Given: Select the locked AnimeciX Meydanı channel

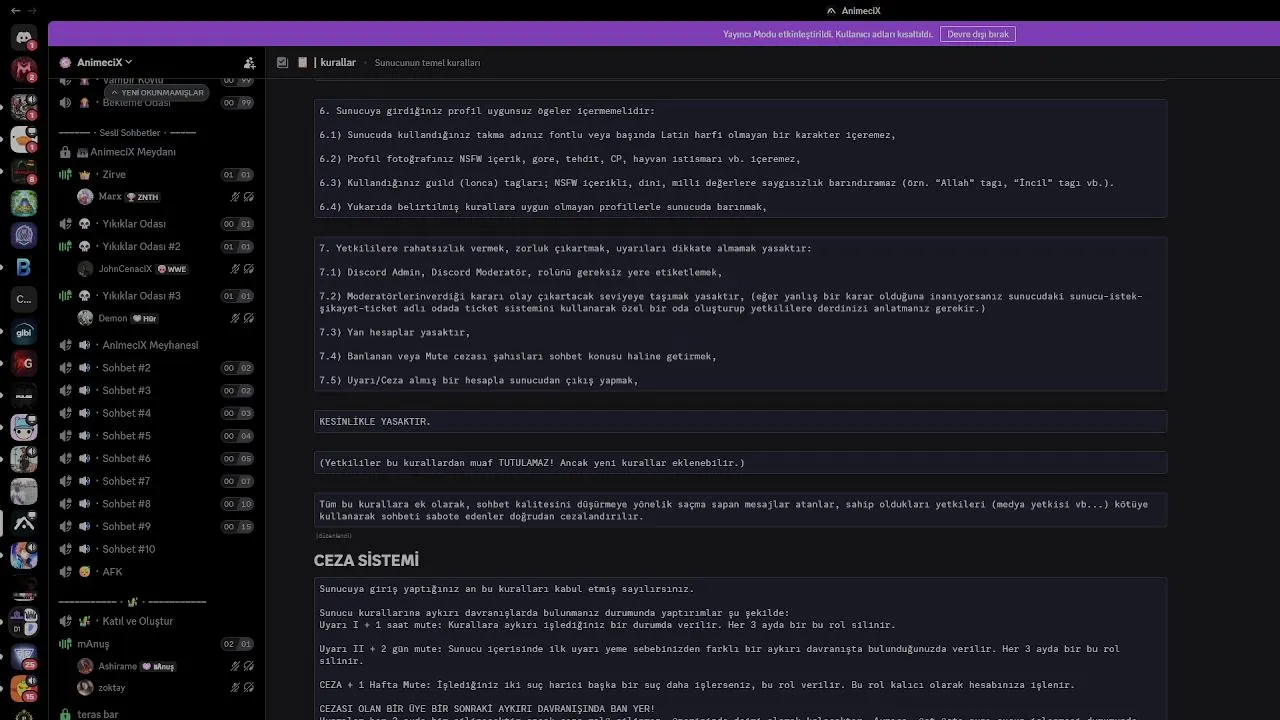Looking at the screenshot, I should 132,152.
